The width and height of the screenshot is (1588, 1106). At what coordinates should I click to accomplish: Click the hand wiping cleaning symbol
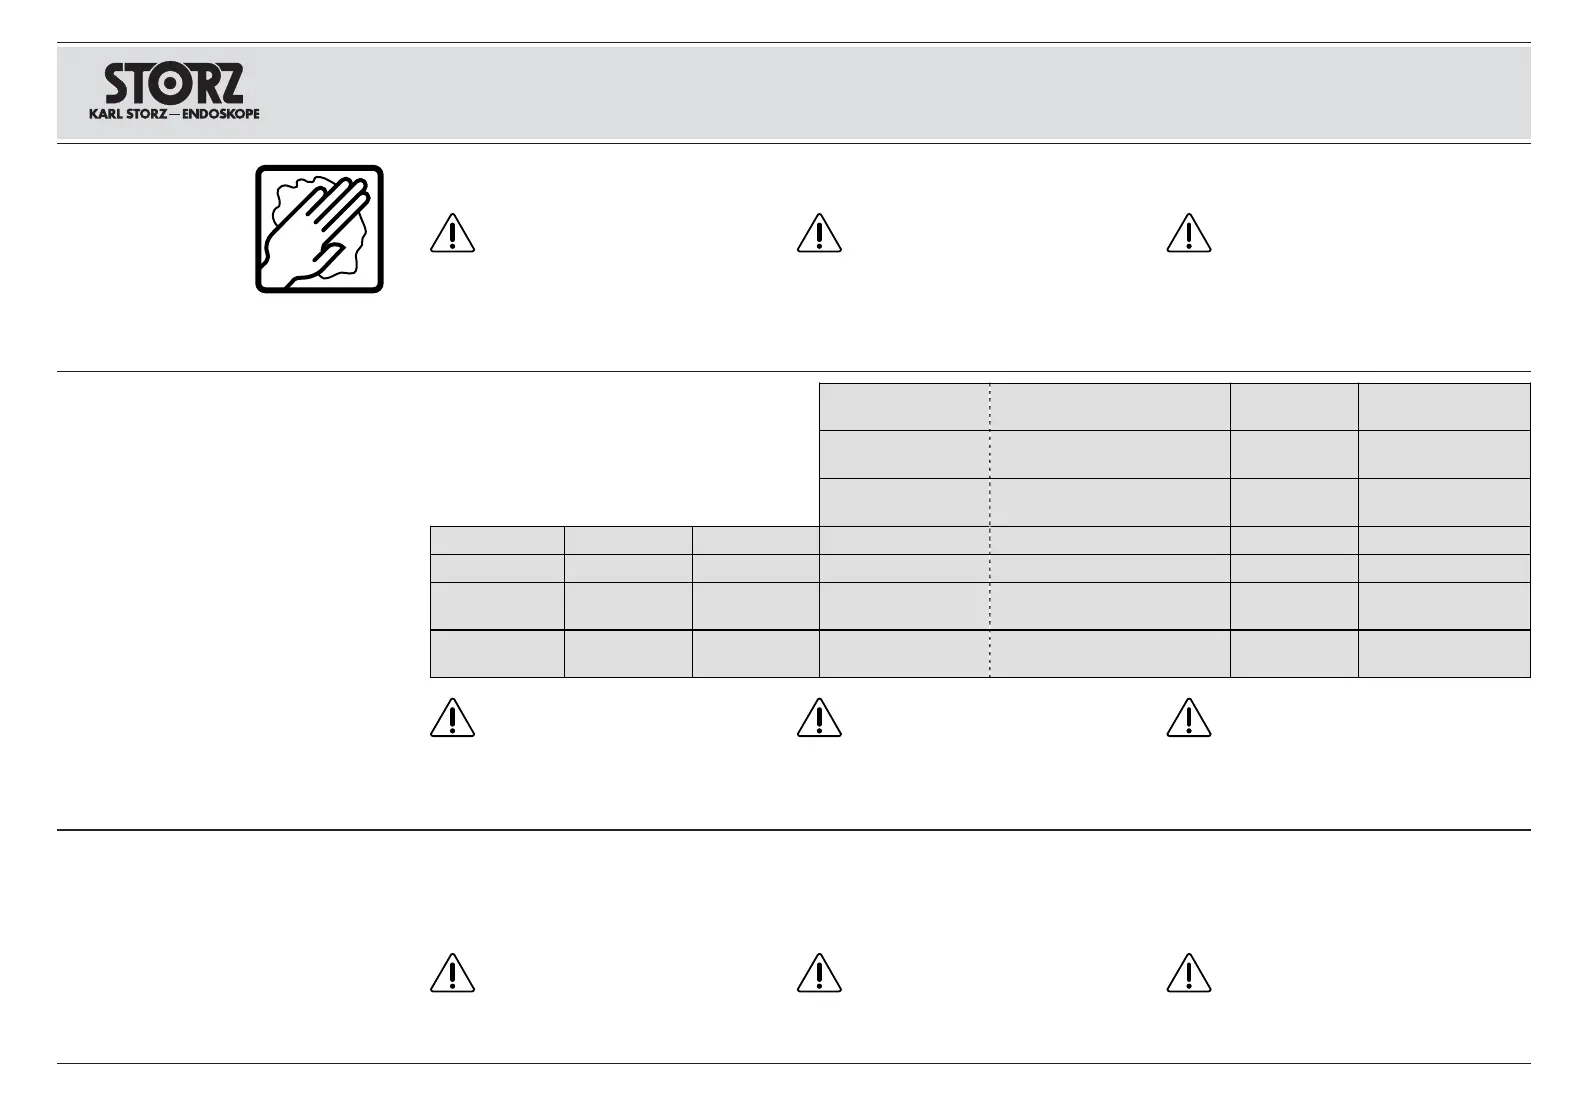319,229
